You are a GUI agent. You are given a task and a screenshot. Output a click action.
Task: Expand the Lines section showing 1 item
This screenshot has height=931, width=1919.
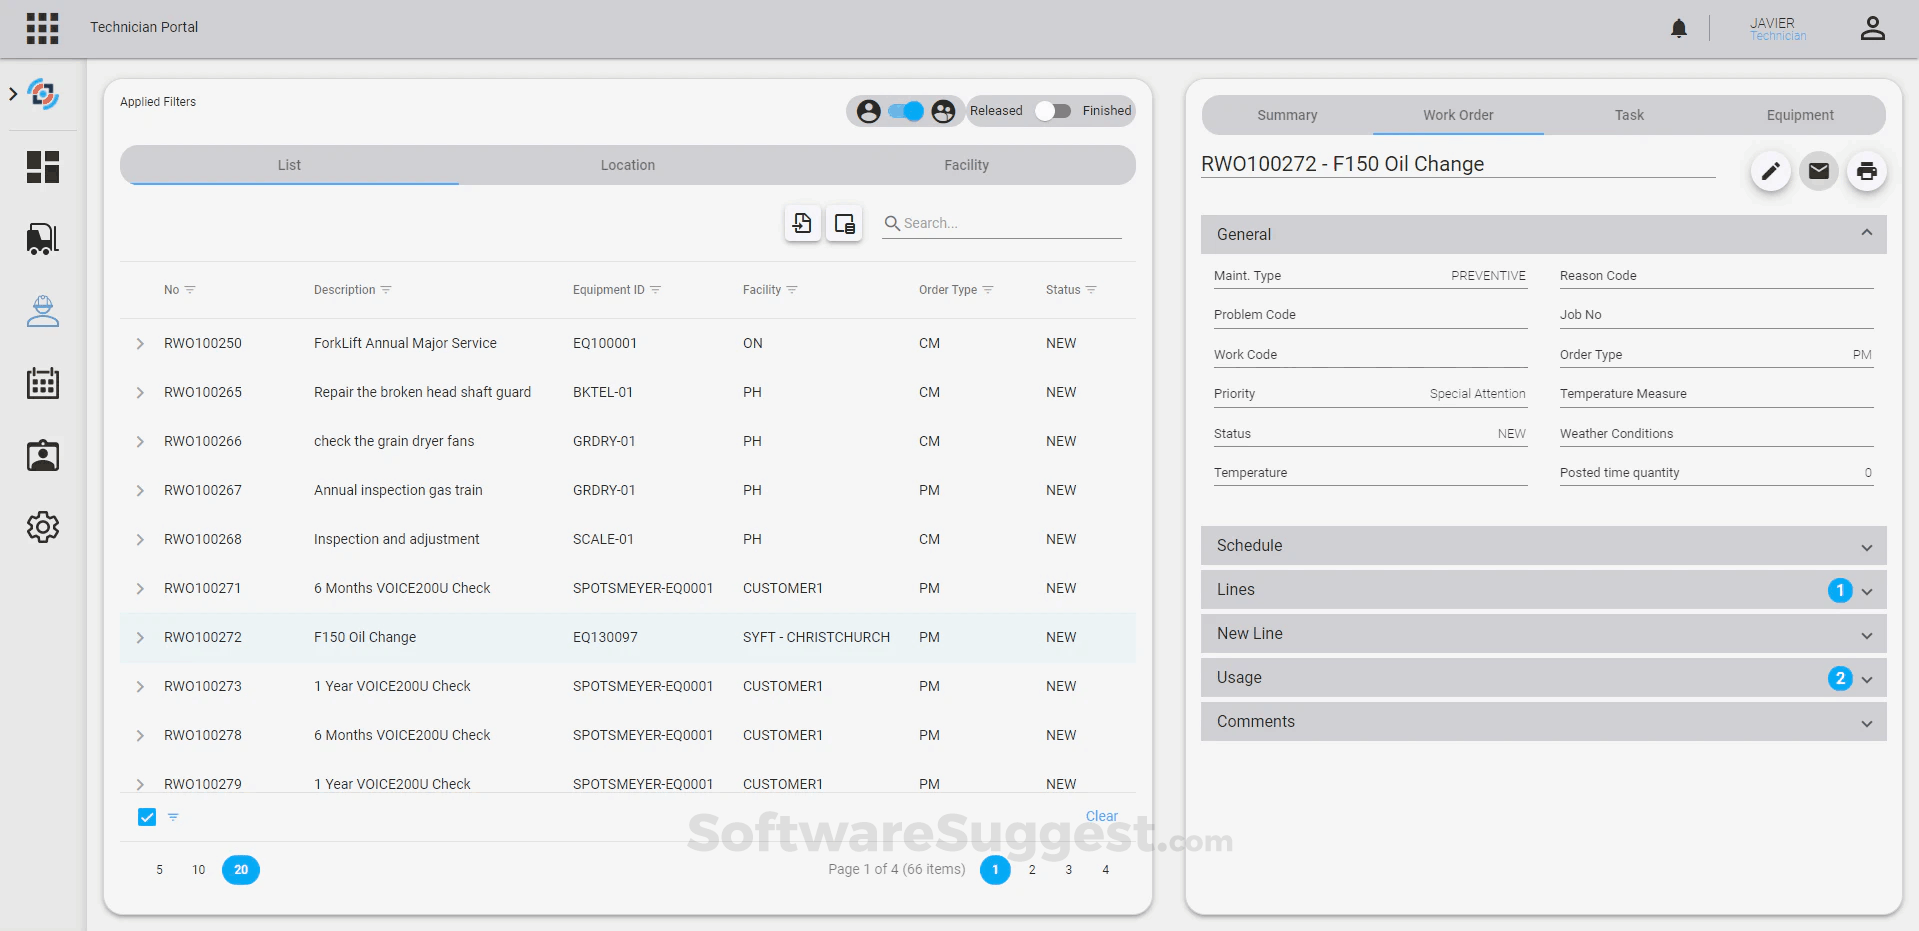(1543, 590)
